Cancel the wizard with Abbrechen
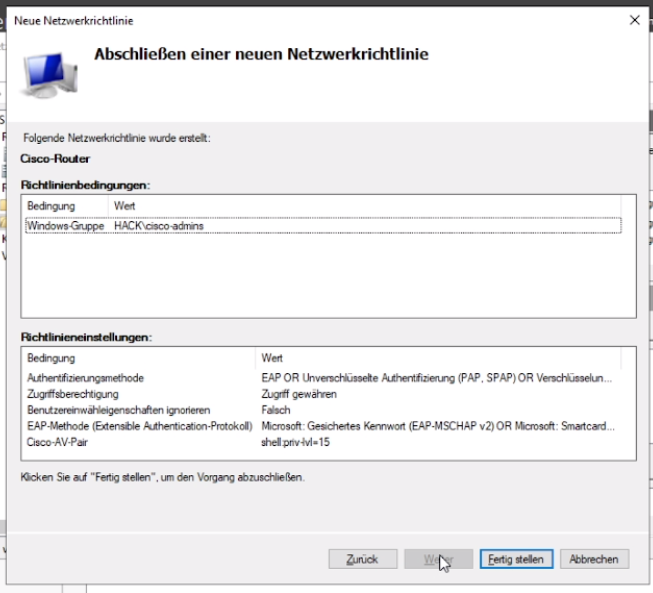Screen dimensions: 653x593 (594, 559)
